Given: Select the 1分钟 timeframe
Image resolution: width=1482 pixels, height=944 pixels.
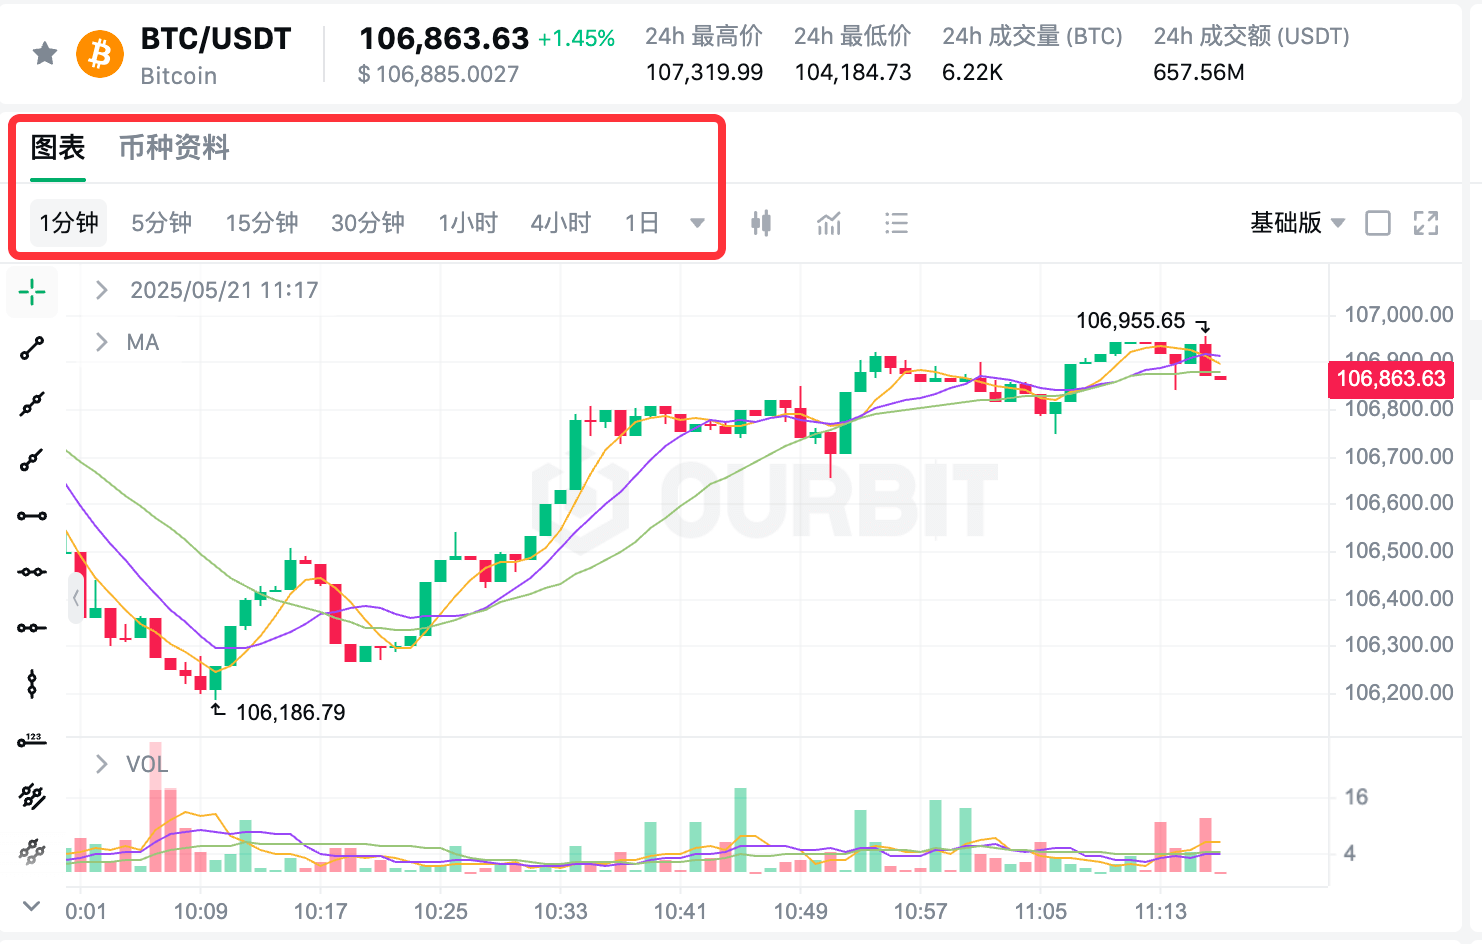Looking at the screenshot, I should 69,223.
